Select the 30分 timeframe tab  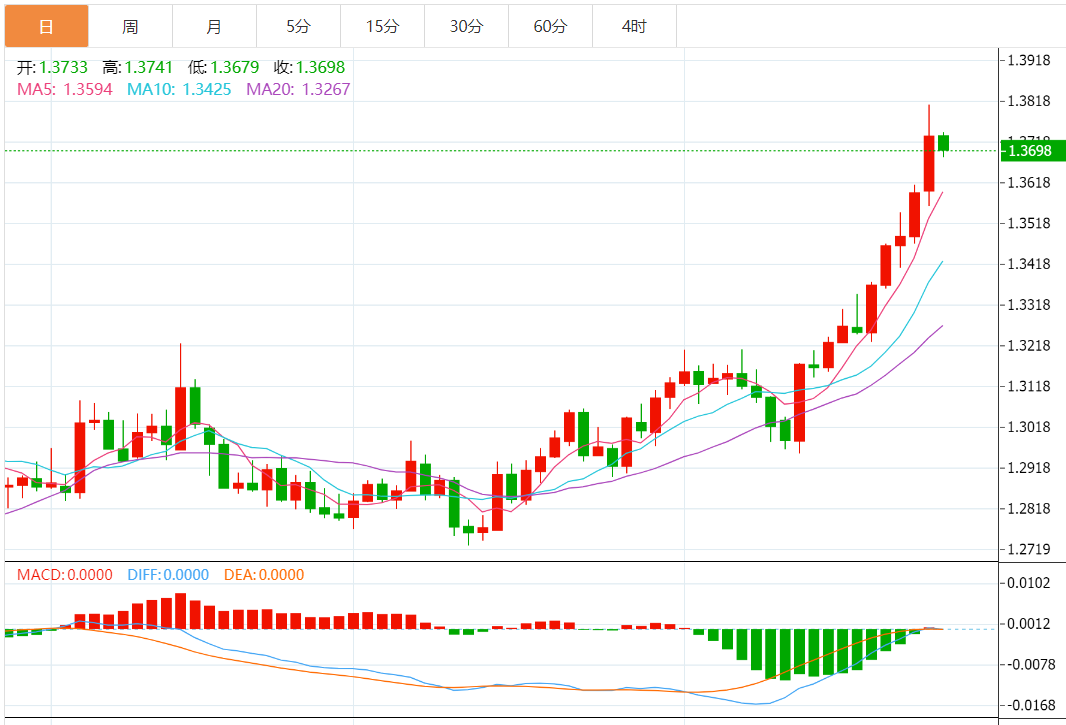coord(466,27)
